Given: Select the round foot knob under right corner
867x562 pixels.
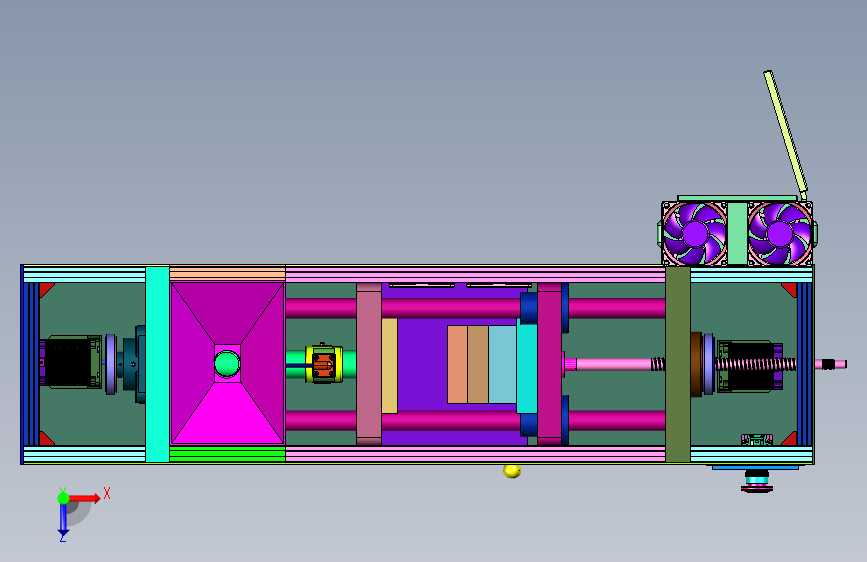Looking at the screenshot, I should point(757,481).
